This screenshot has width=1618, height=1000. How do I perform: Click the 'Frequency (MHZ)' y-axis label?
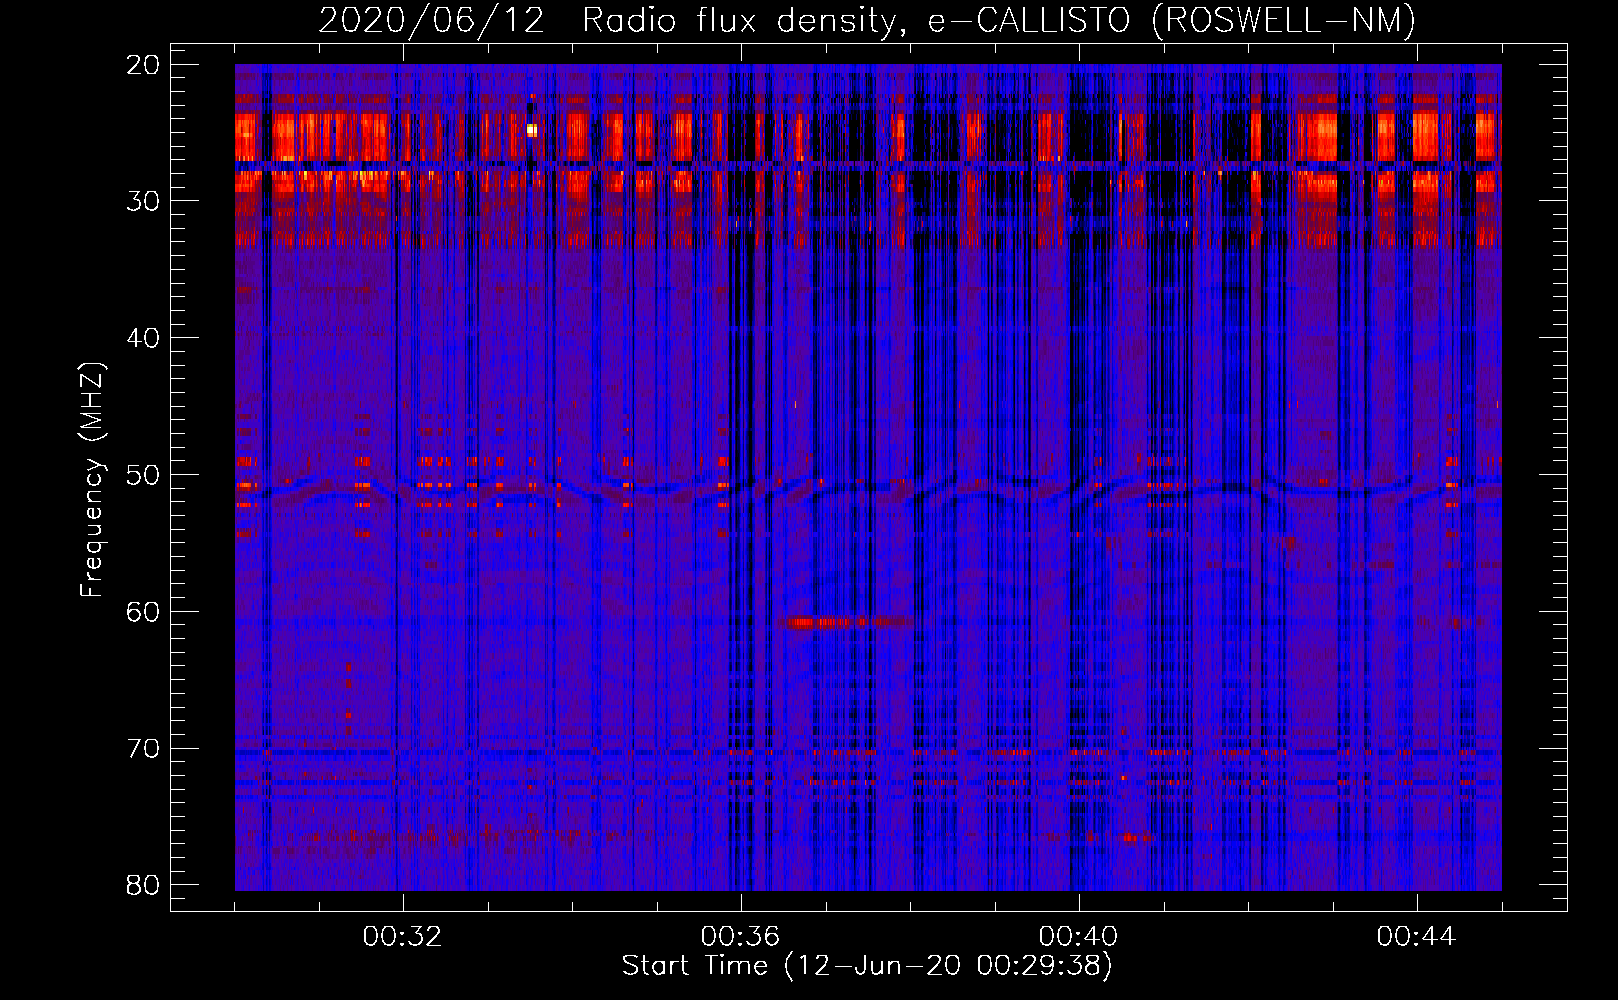point(92,480)
